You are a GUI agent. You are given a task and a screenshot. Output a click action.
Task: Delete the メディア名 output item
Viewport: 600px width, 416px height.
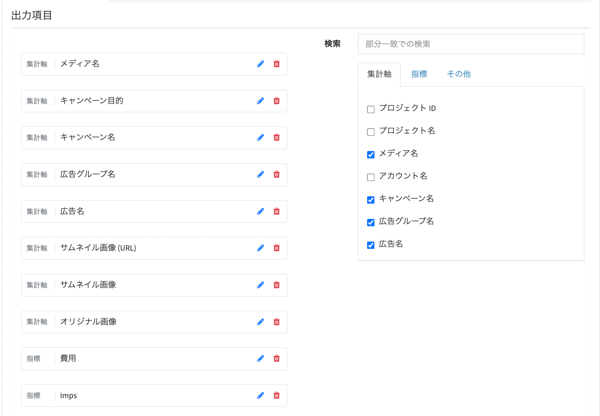[x=277, y=64]
